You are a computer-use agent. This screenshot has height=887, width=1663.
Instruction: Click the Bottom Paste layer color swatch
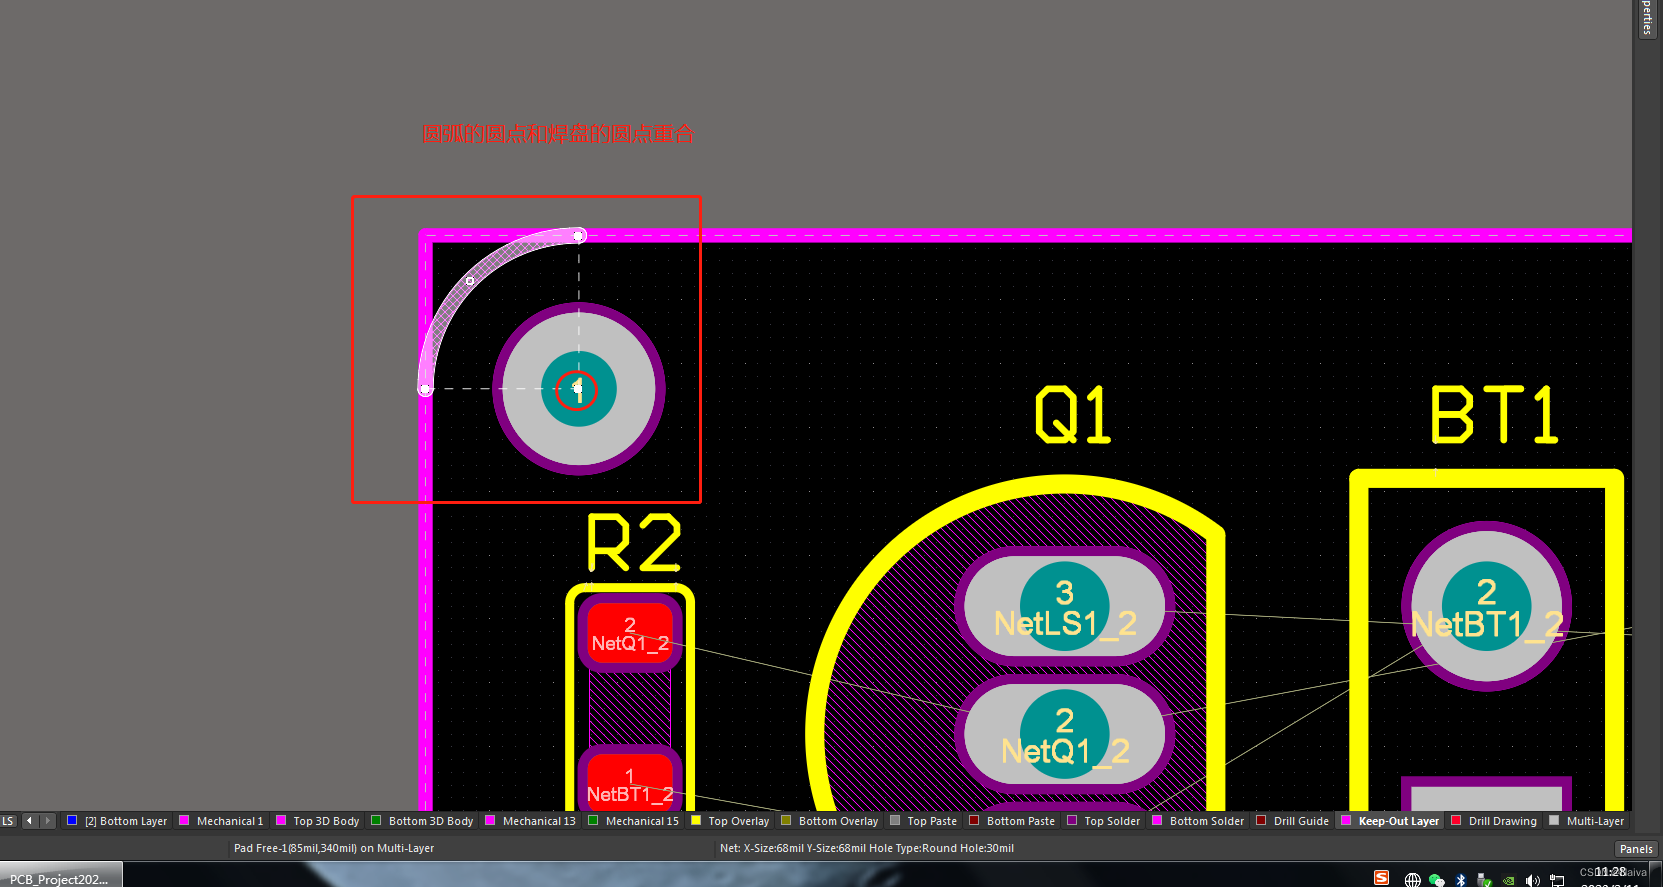(x=974, y=820)
